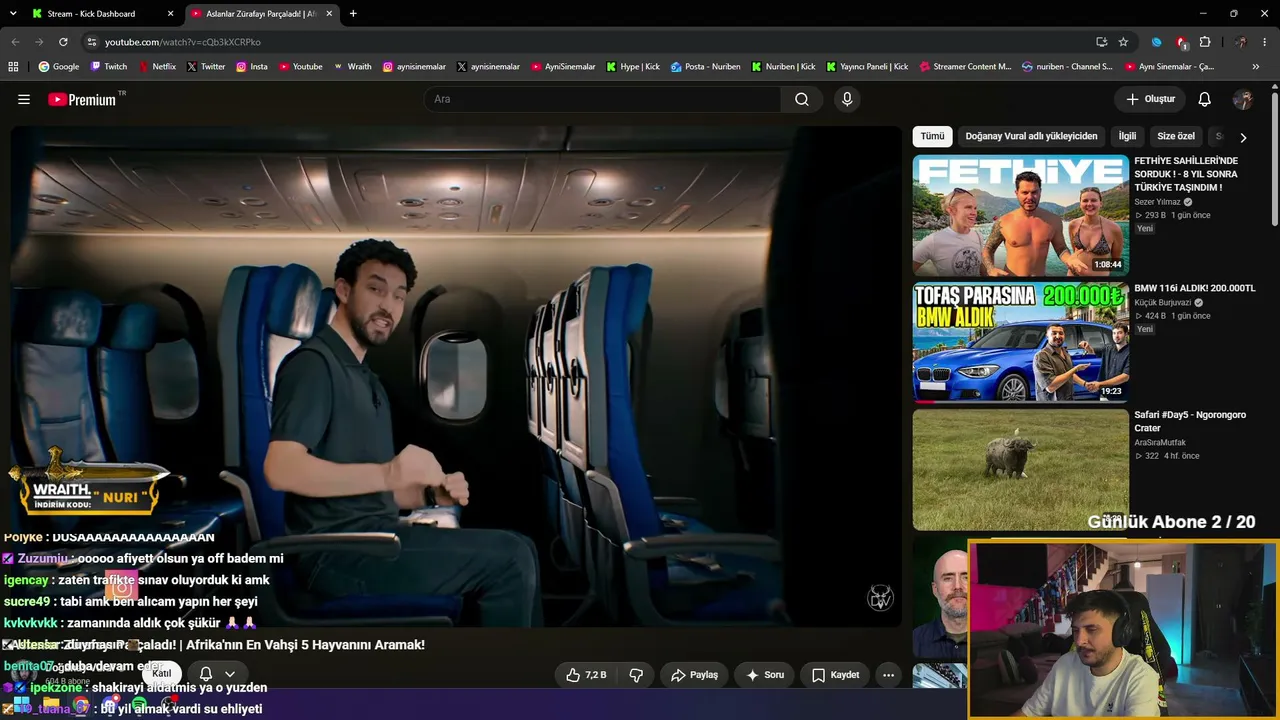Open Küçük Burjuvazi channel link

pos(1163,302)
